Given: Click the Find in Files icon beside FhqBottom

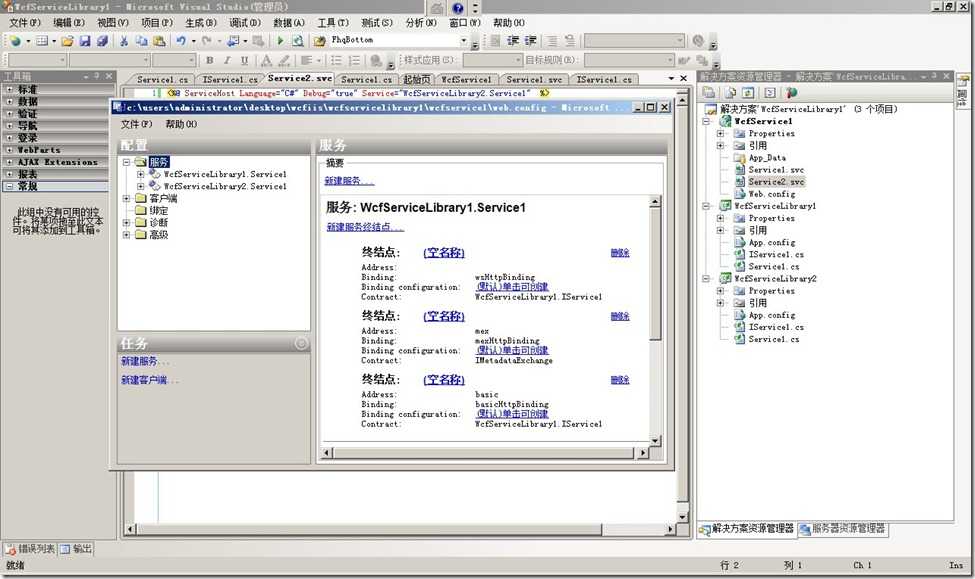Looking at the screenshot, I should tap(320, 41).
